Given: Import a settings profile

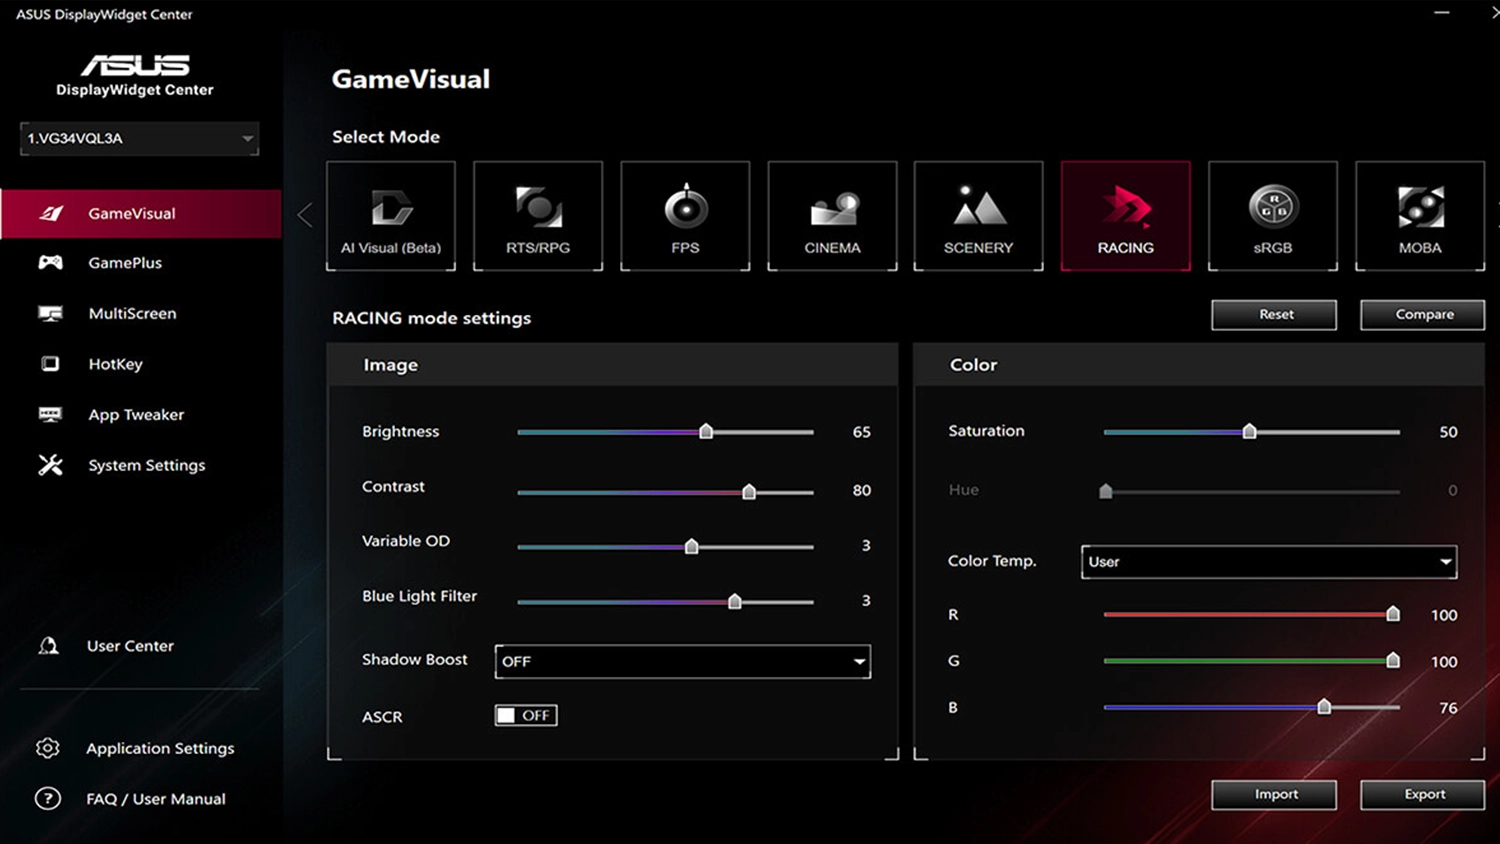Looking at the screenshot, I should pyautogui.click(x=1275, y=794).
